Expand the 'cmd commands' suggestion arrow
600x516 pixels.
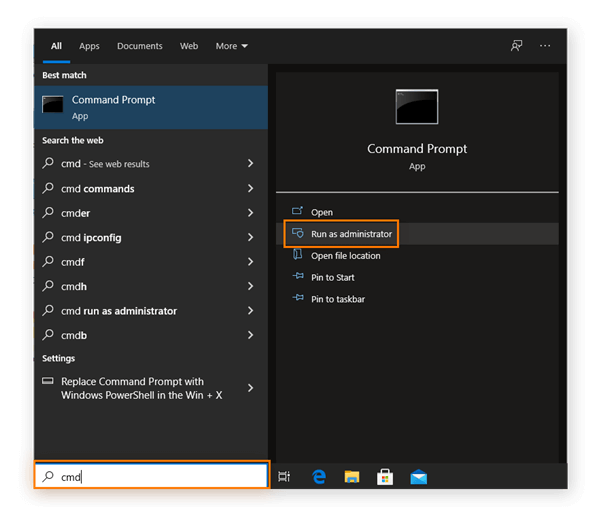[250, 189]
